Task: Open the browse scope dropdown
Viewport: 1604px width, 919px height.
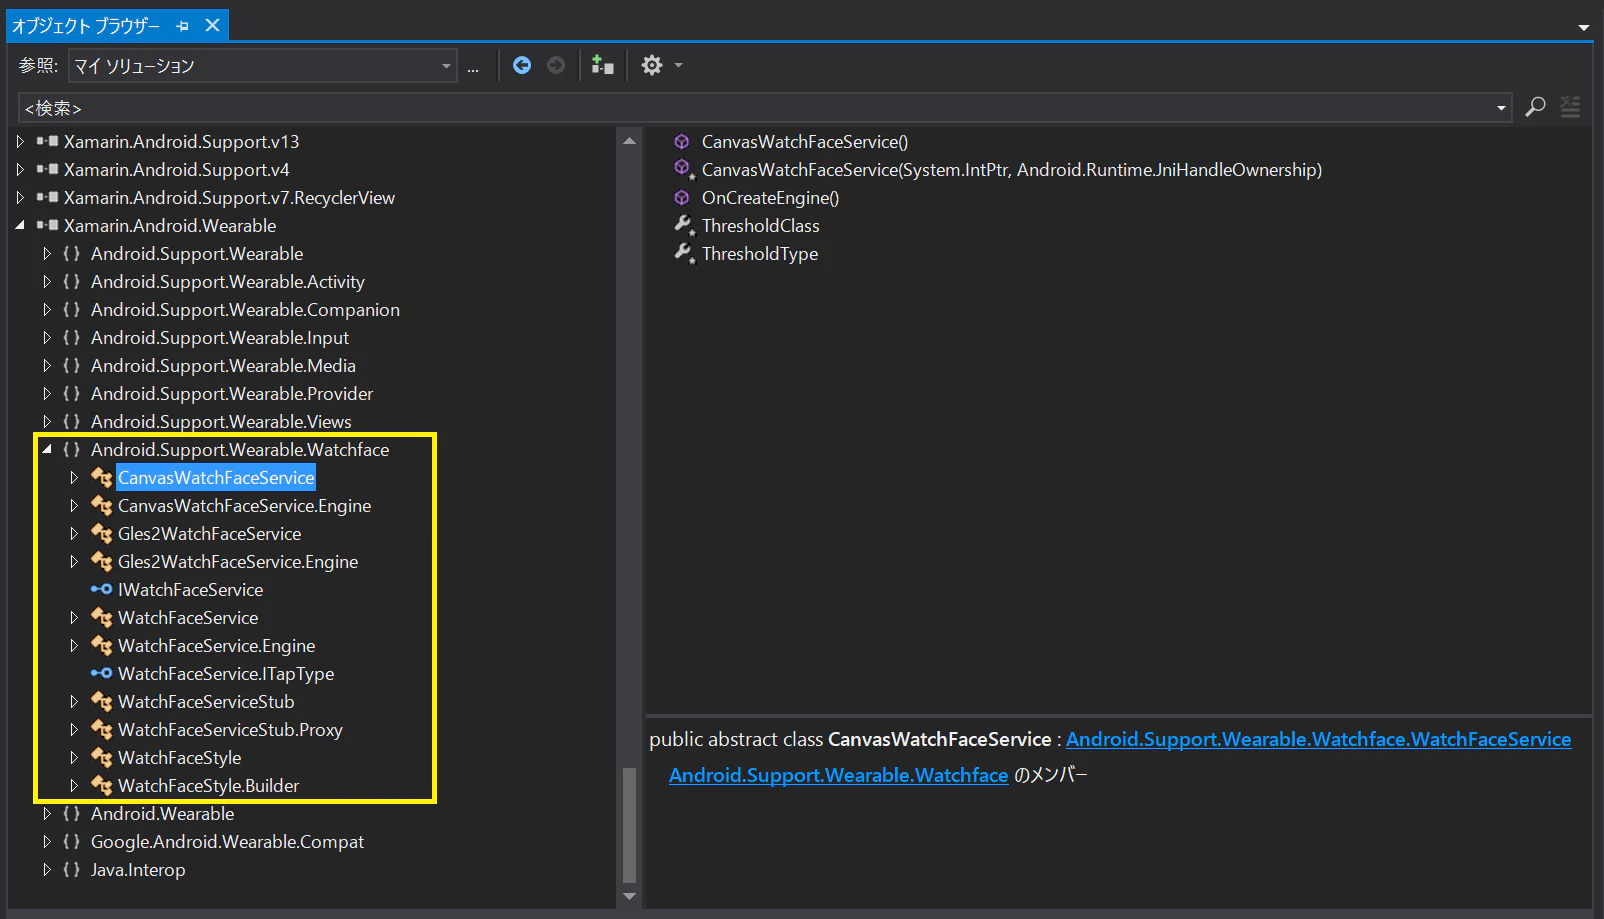Action: [x=446, y=66]
